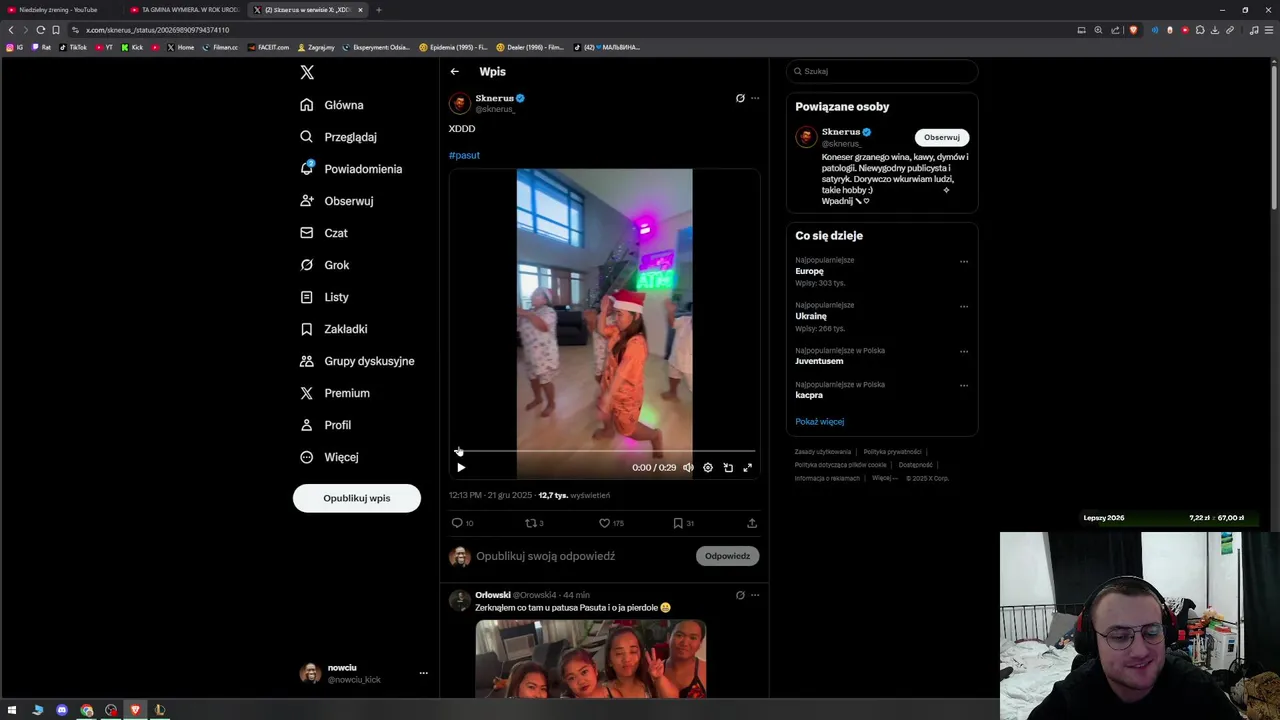Enter video fullscreen mode

click(x=747, y=467)
